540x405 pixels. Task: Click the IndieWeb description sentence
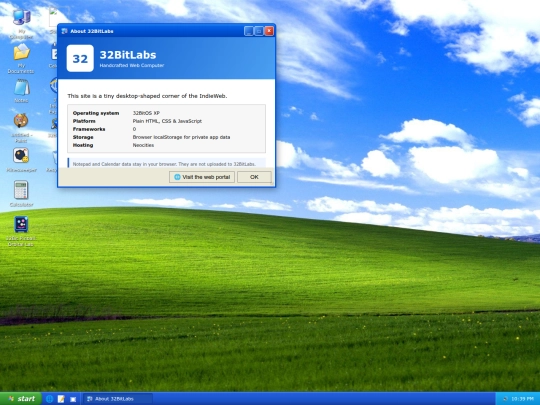(x=147, y=96)
